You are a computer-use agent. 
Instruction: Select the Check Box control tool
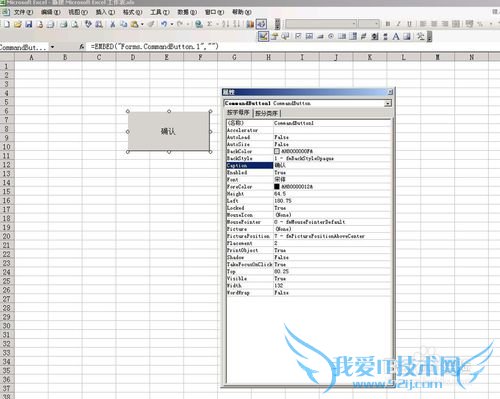(298, 36)
